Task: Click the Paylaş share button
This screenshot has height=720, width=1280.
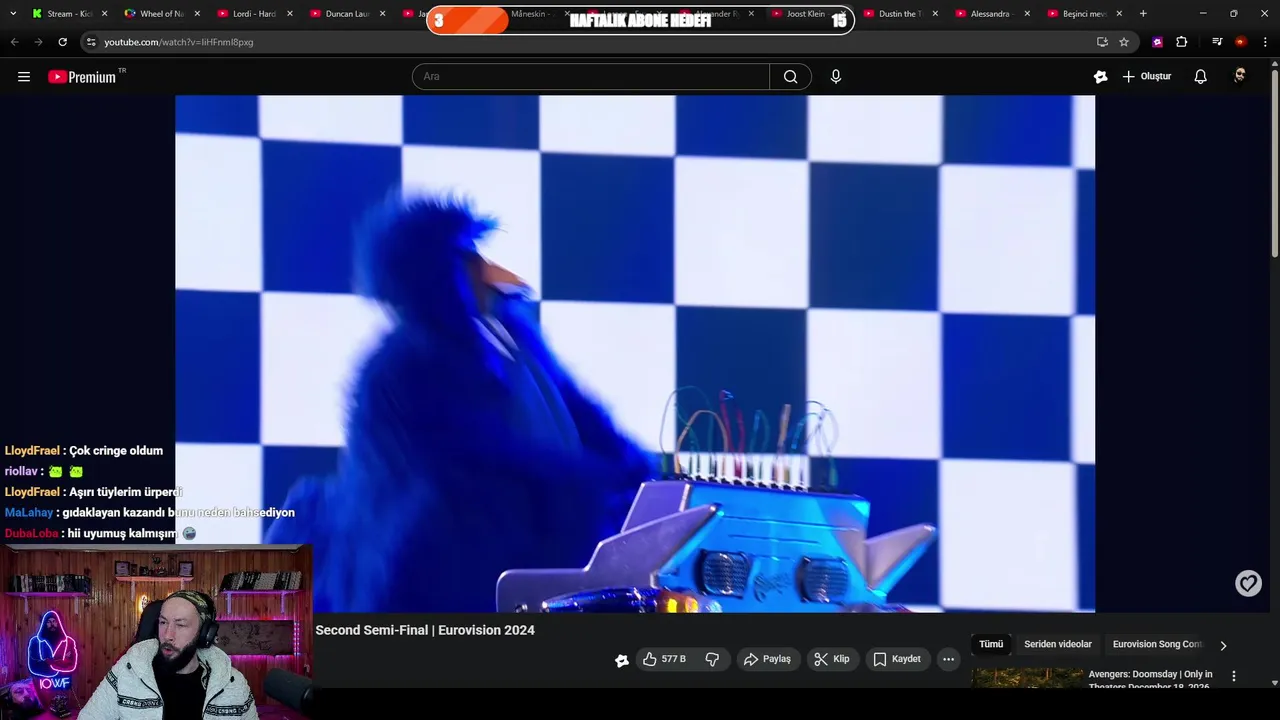Action: (767, 659)
